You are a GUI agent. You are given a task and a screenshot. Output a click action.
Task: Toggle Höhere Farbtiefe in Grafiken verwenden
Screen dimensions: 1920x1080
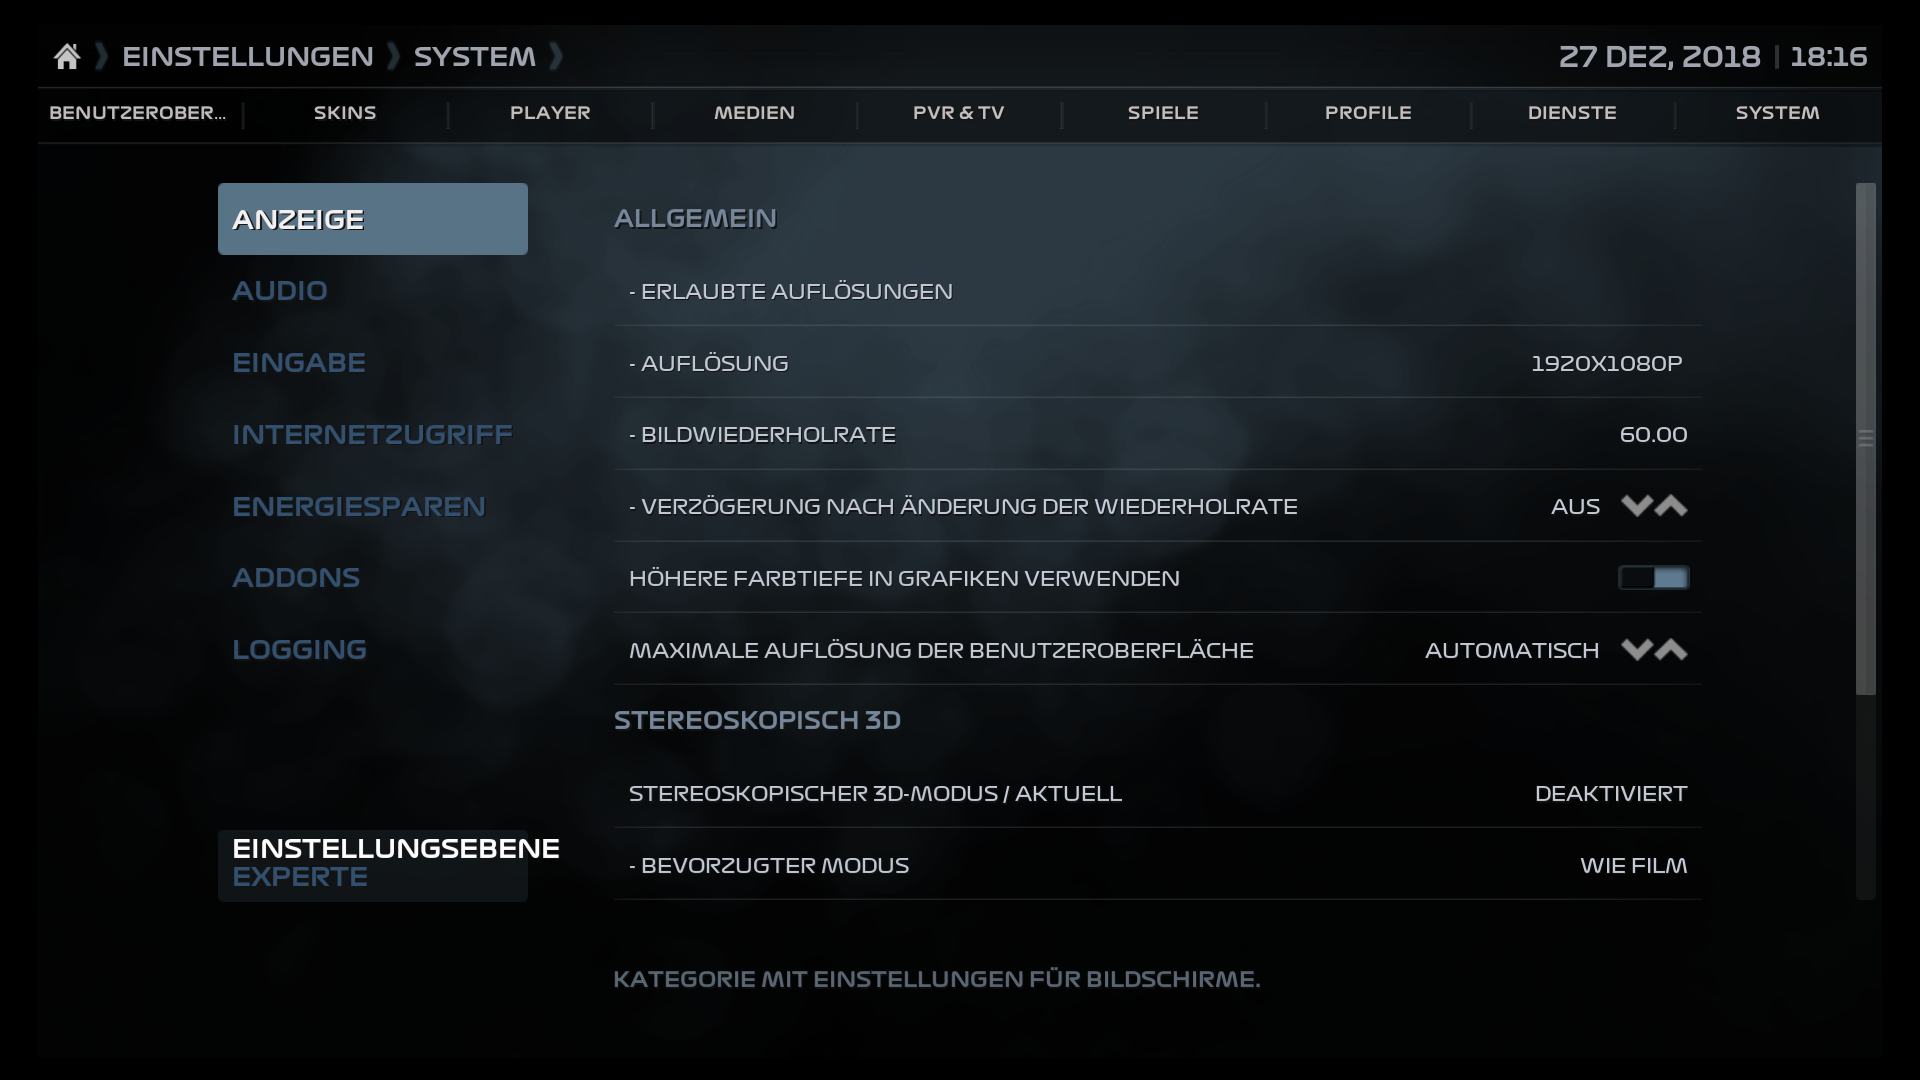(1654, 577)
